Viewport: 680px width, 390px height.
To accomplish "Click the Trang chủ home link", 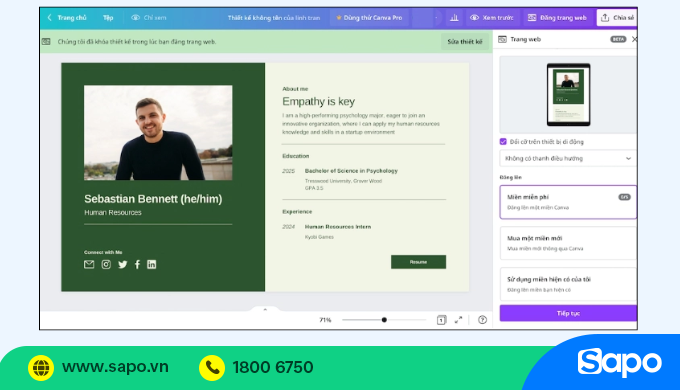I will [x=72, y=18].
